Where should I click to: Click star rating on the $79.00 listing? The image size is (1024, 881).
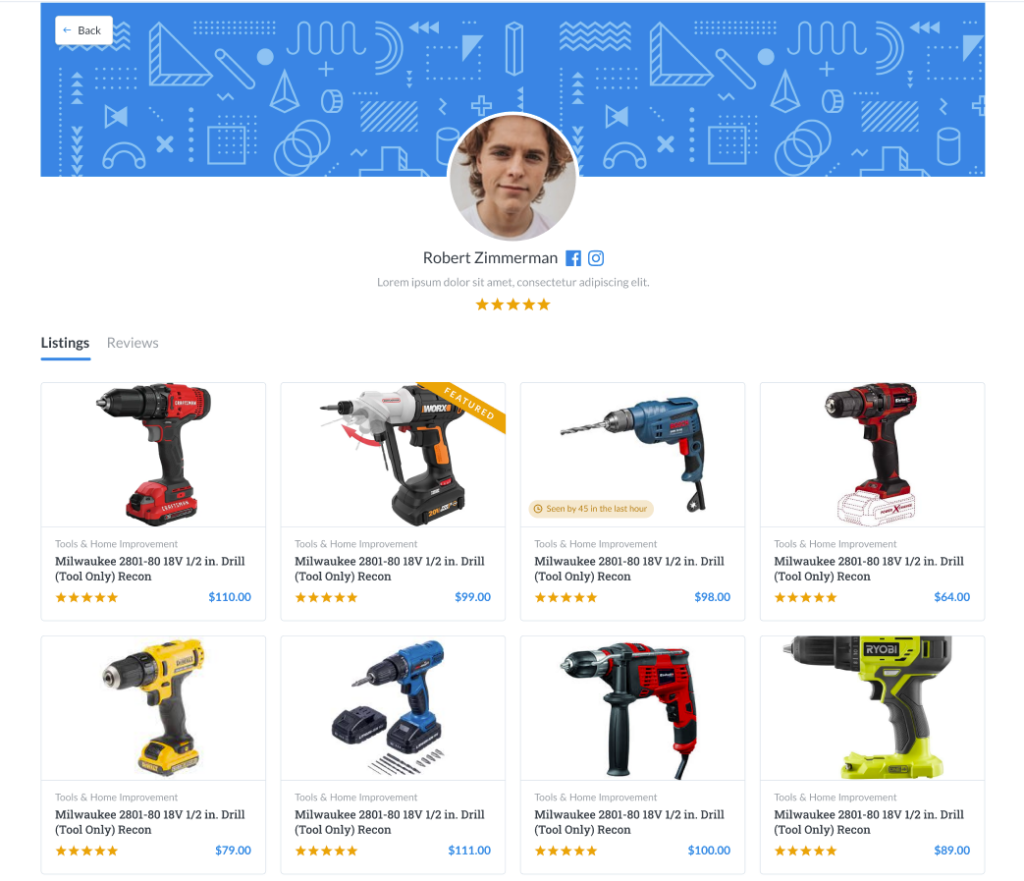86,851
